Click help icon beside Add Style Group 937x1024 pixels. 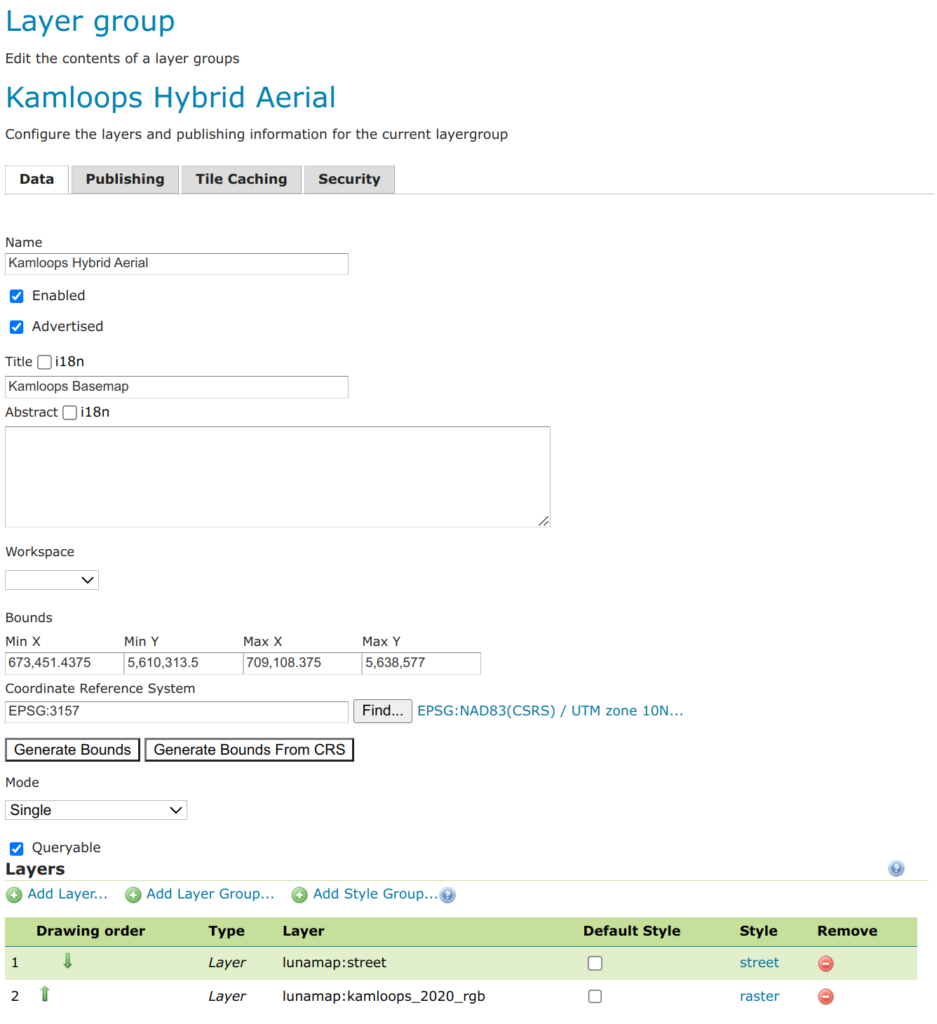448,895
